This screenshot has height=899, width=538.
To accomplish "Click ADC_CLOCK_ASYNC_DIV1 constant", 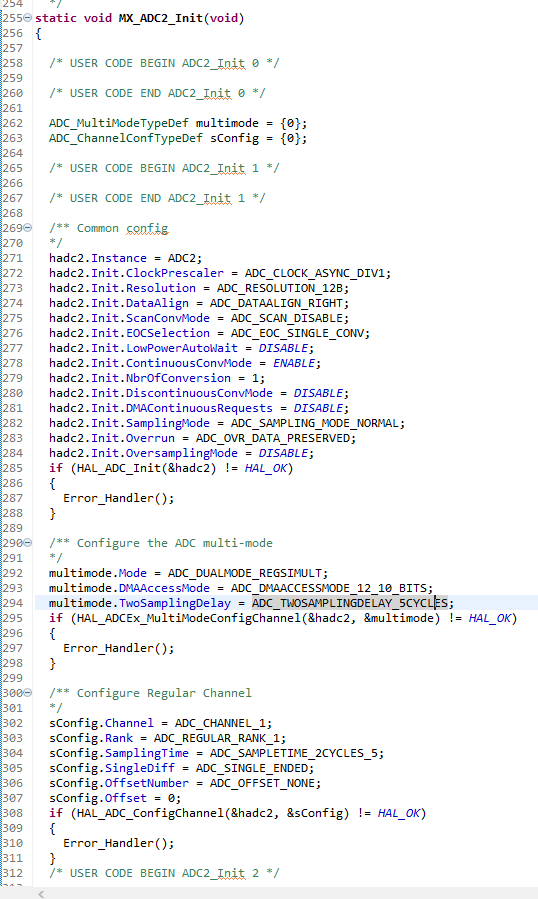I will coord(315,273).
